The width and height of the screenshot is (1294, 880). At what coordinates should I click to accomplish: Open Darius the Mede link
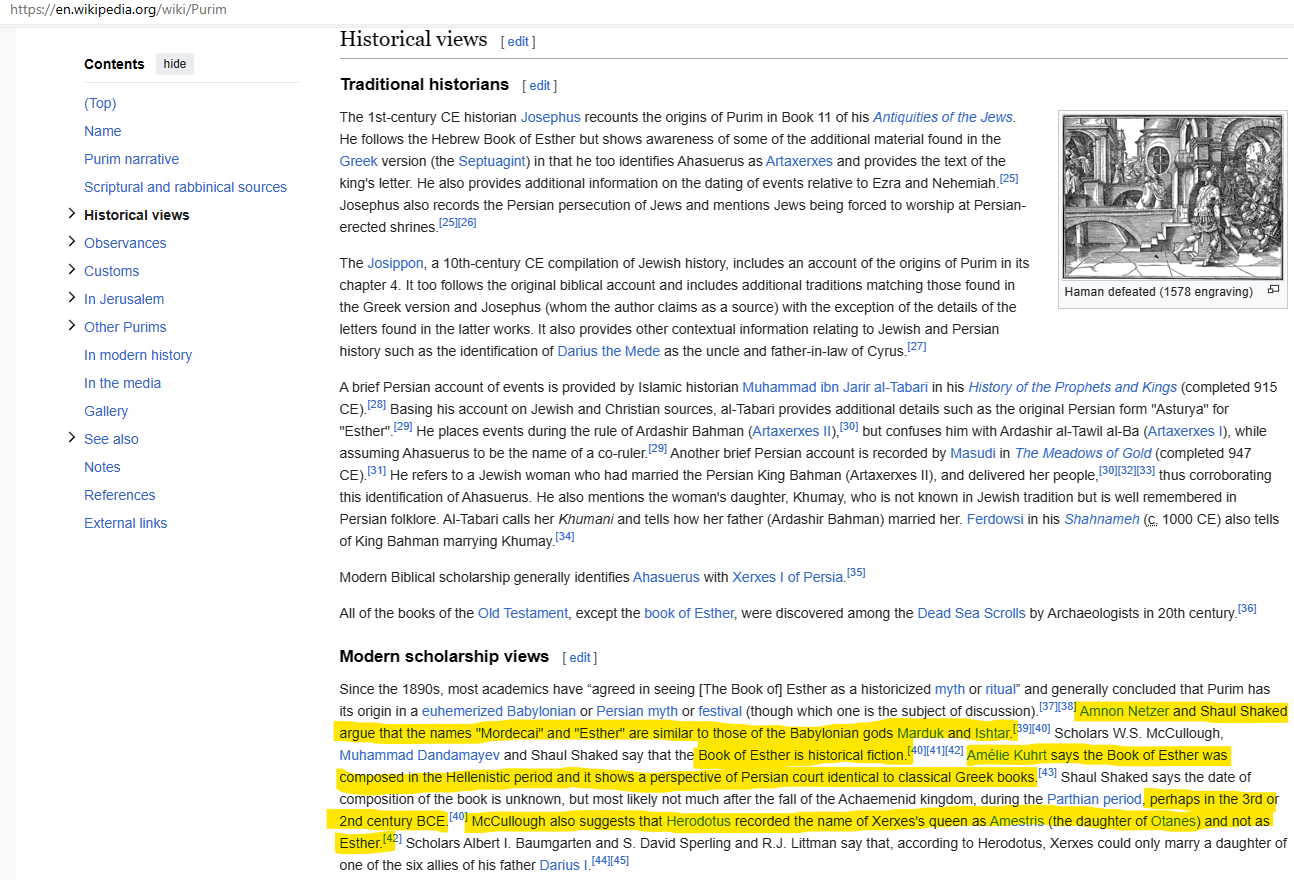[608, 351]
